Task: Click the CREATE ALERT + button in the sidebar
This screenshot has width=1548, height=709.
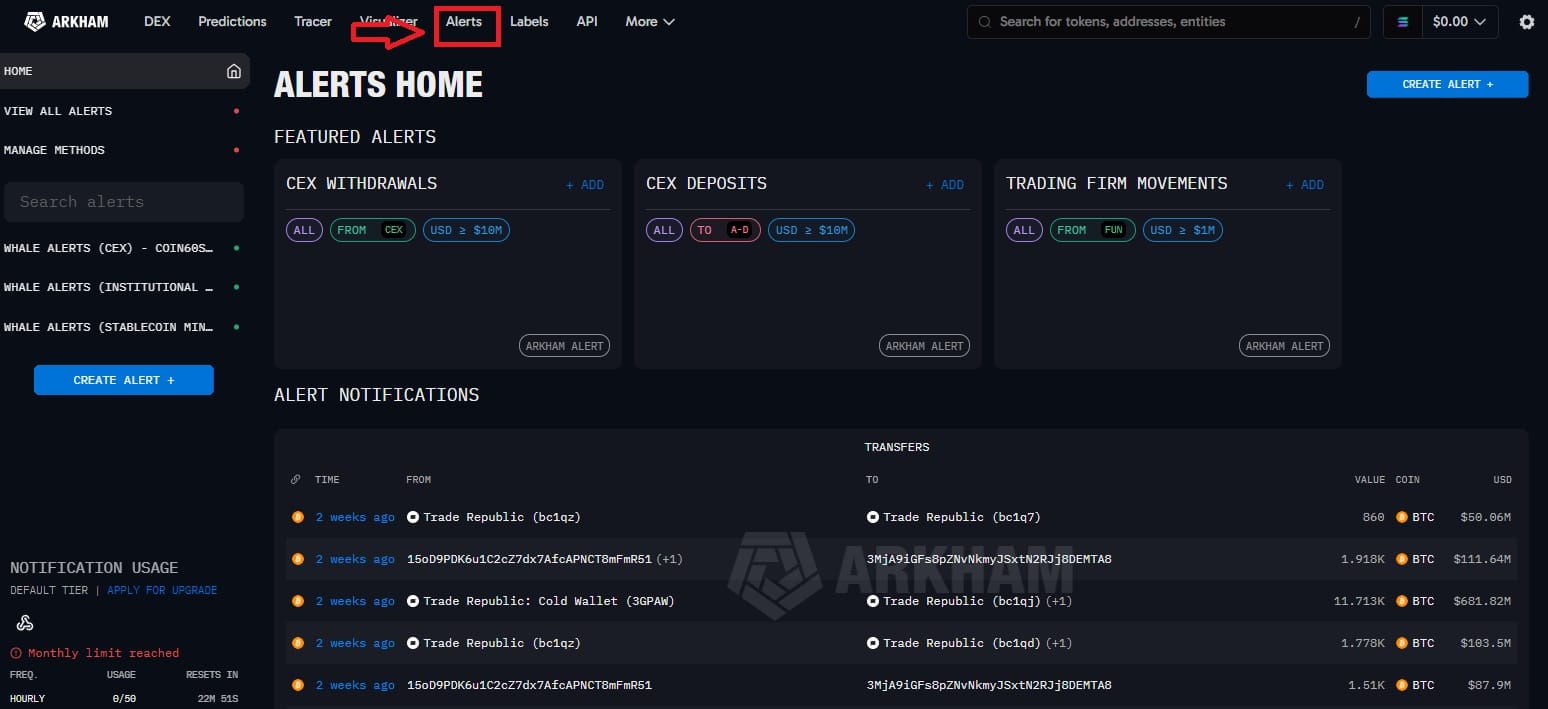Action: 123,380
